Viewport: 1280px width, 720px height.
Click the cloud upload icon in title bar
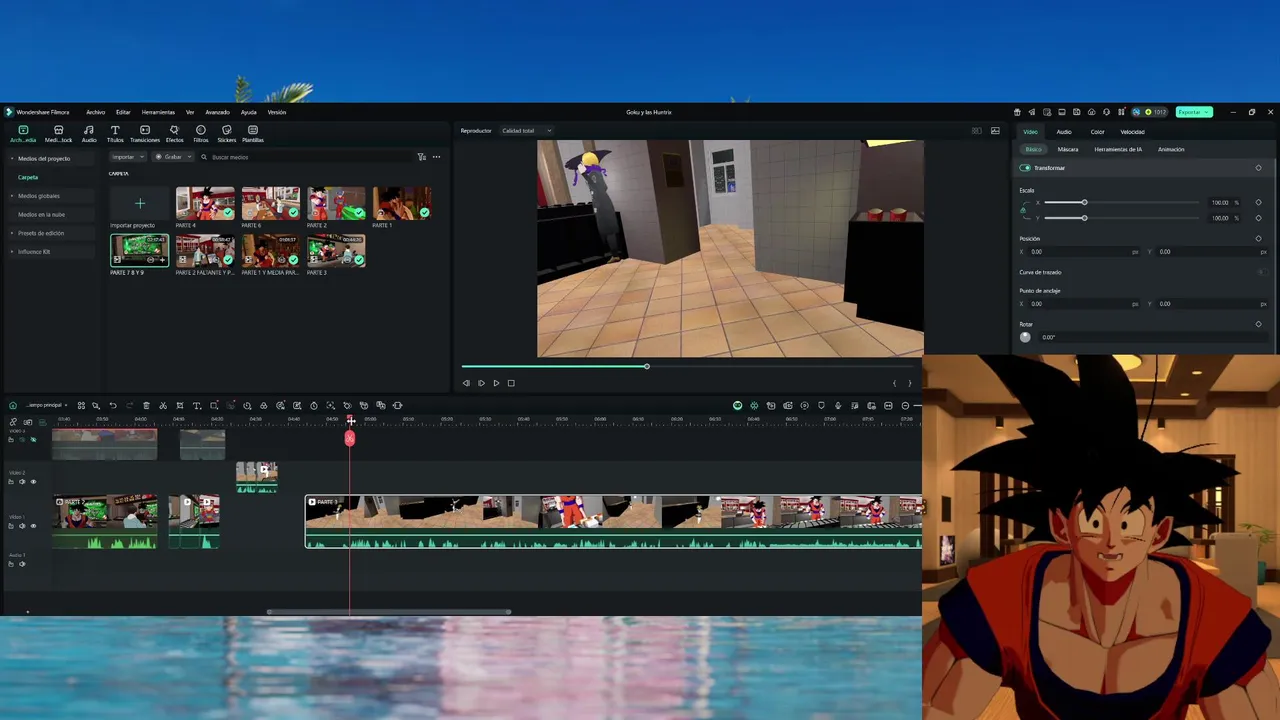pyautogui.click(x=1092, y=112)
